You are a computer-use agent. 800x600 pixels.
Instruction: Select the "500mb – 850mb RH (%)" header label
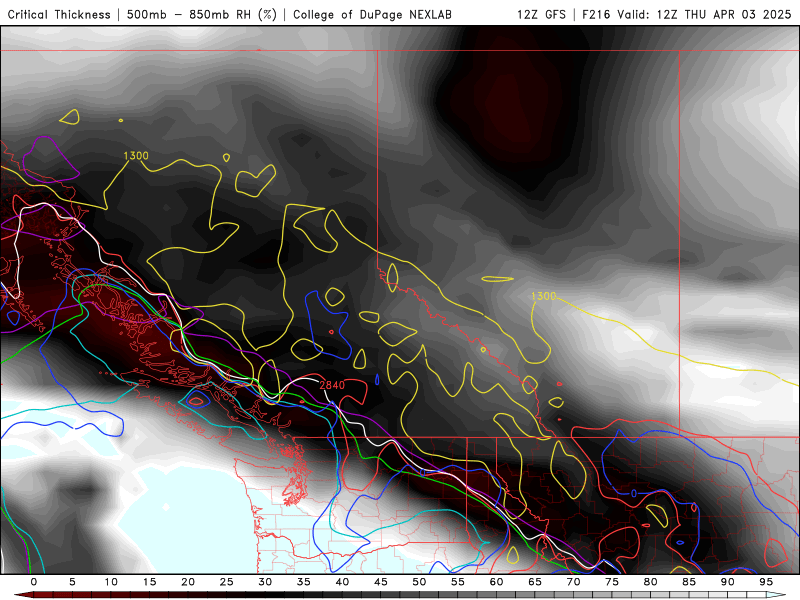point(202,15)
